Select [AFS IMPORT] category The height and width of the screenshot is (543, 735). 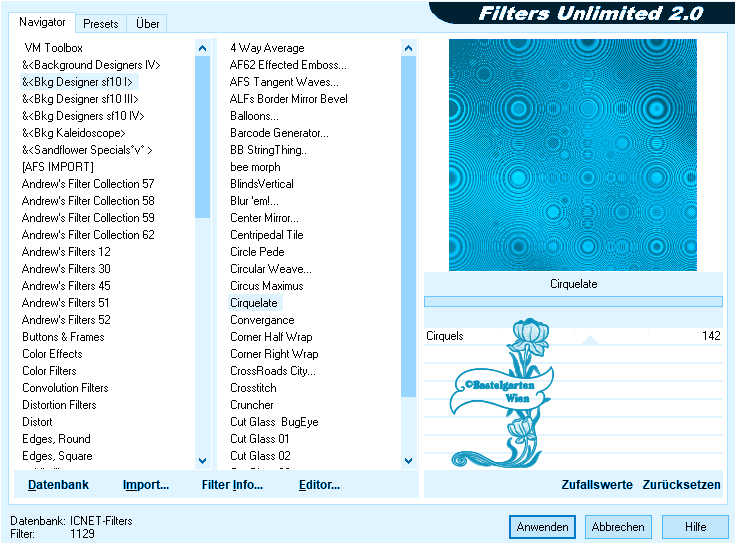coord(58,167)
